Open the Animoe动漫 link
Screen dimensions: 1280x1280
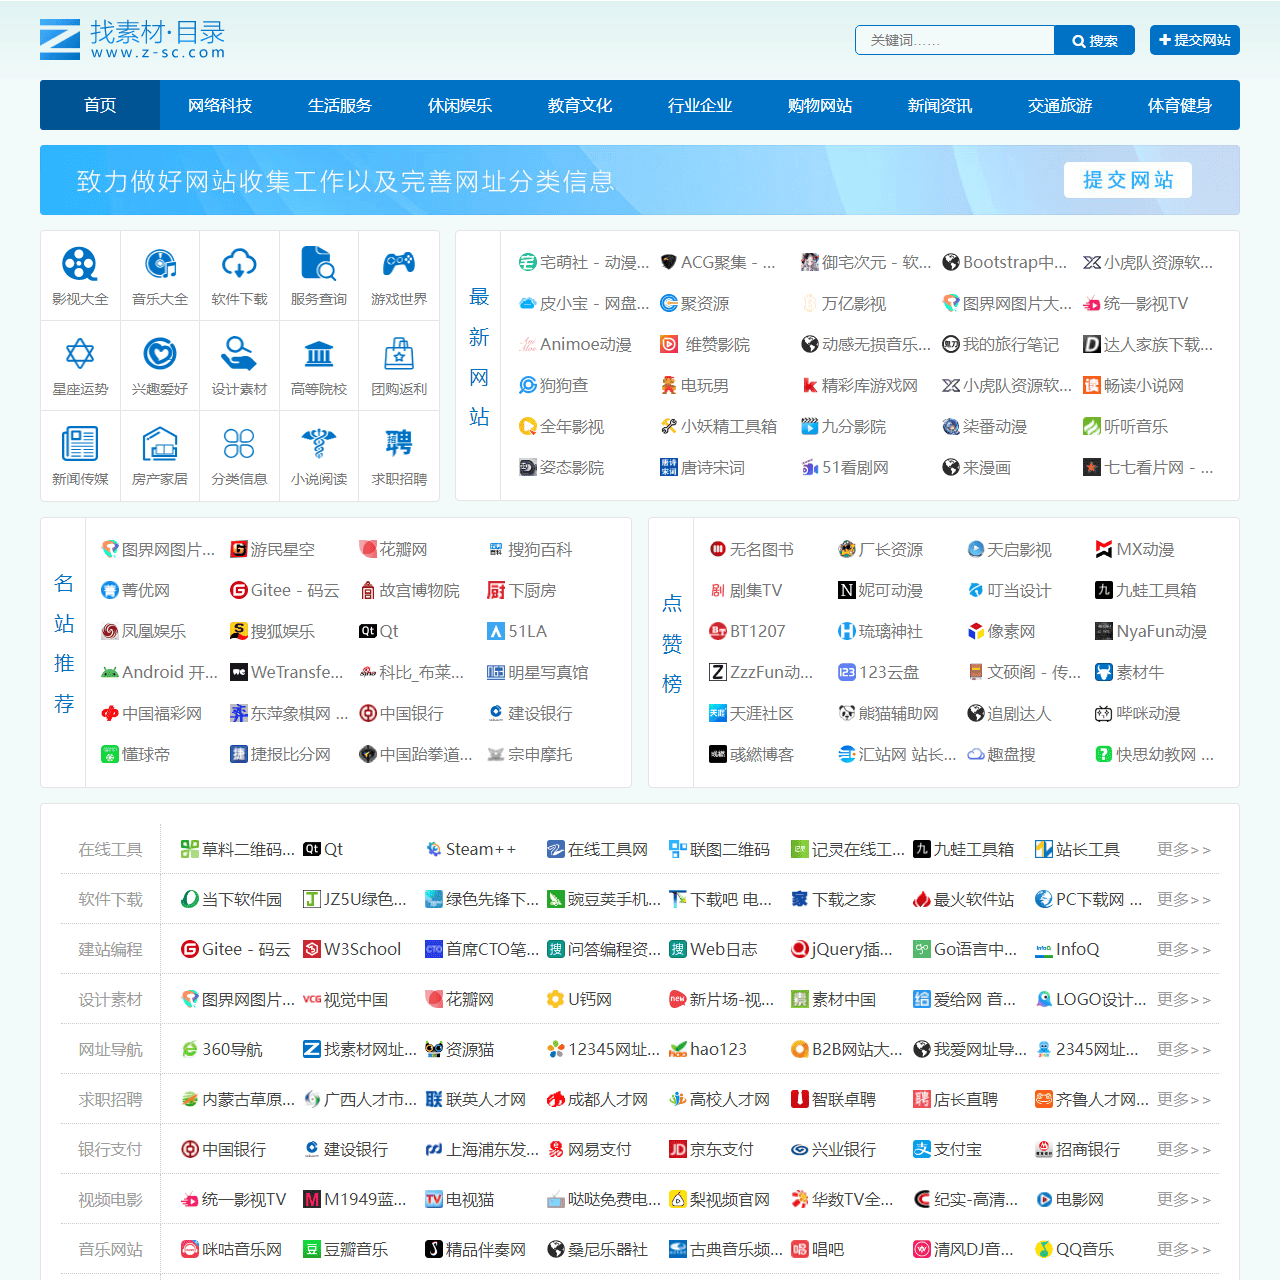point(575,344)
